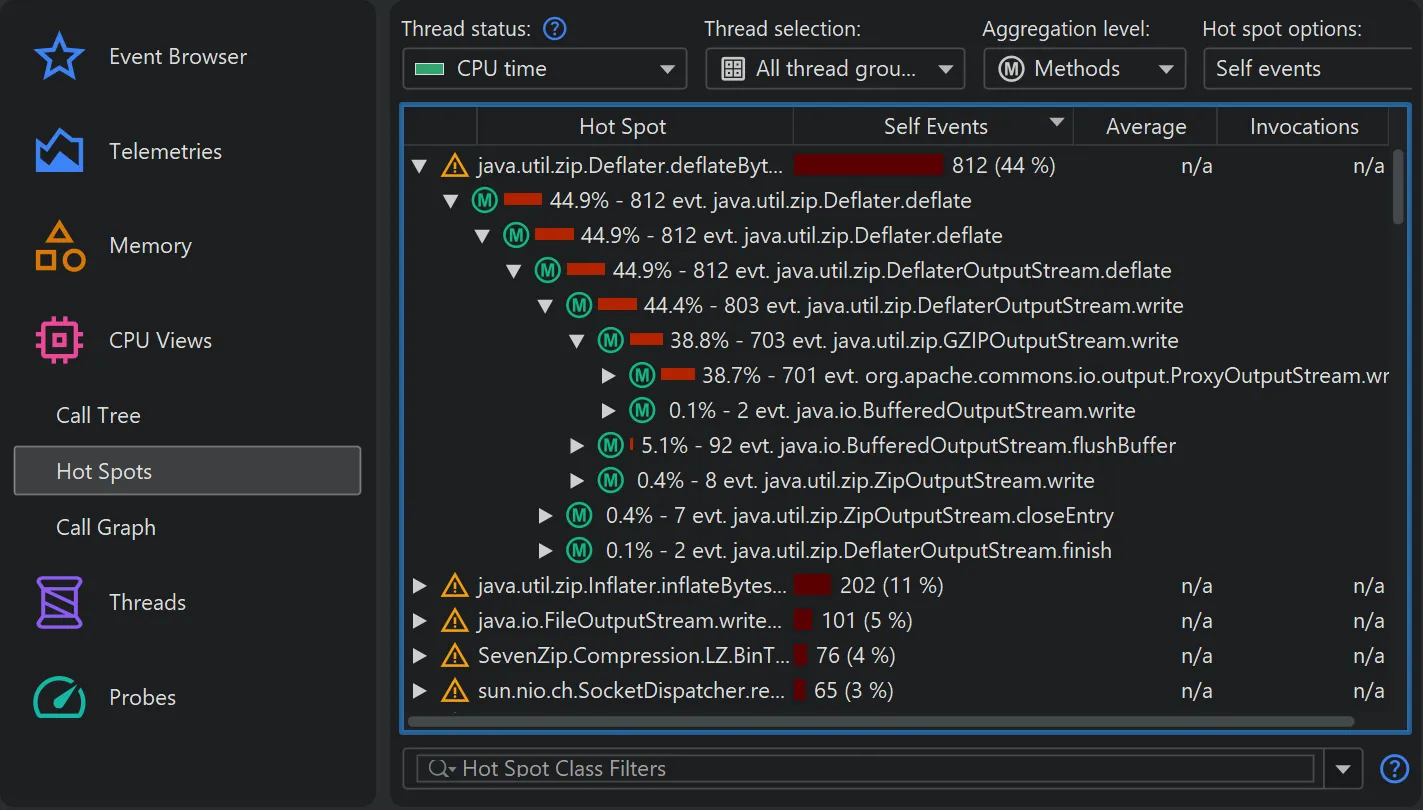Select the Memory view icon
The image size is (1423, 810).
click(59, 245)
